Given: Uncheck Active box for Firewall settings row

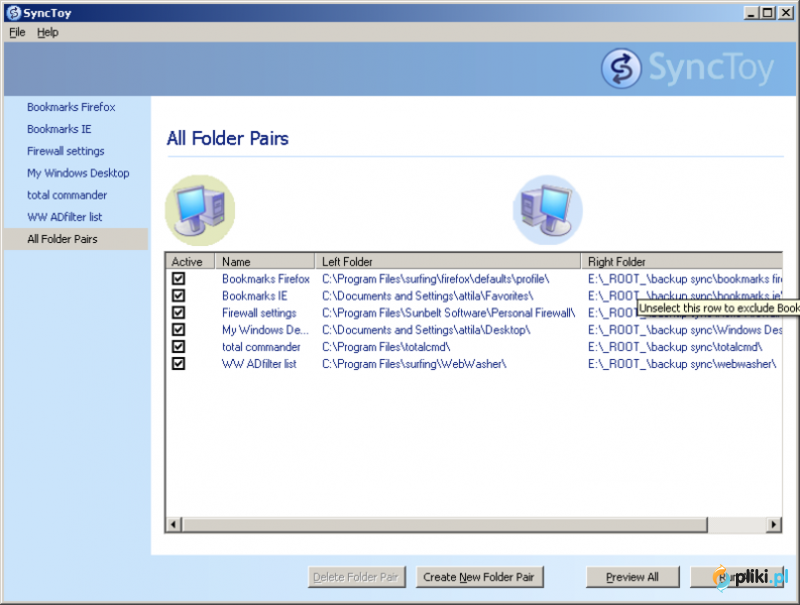Looking at the screenshot, I should [178, 313].
